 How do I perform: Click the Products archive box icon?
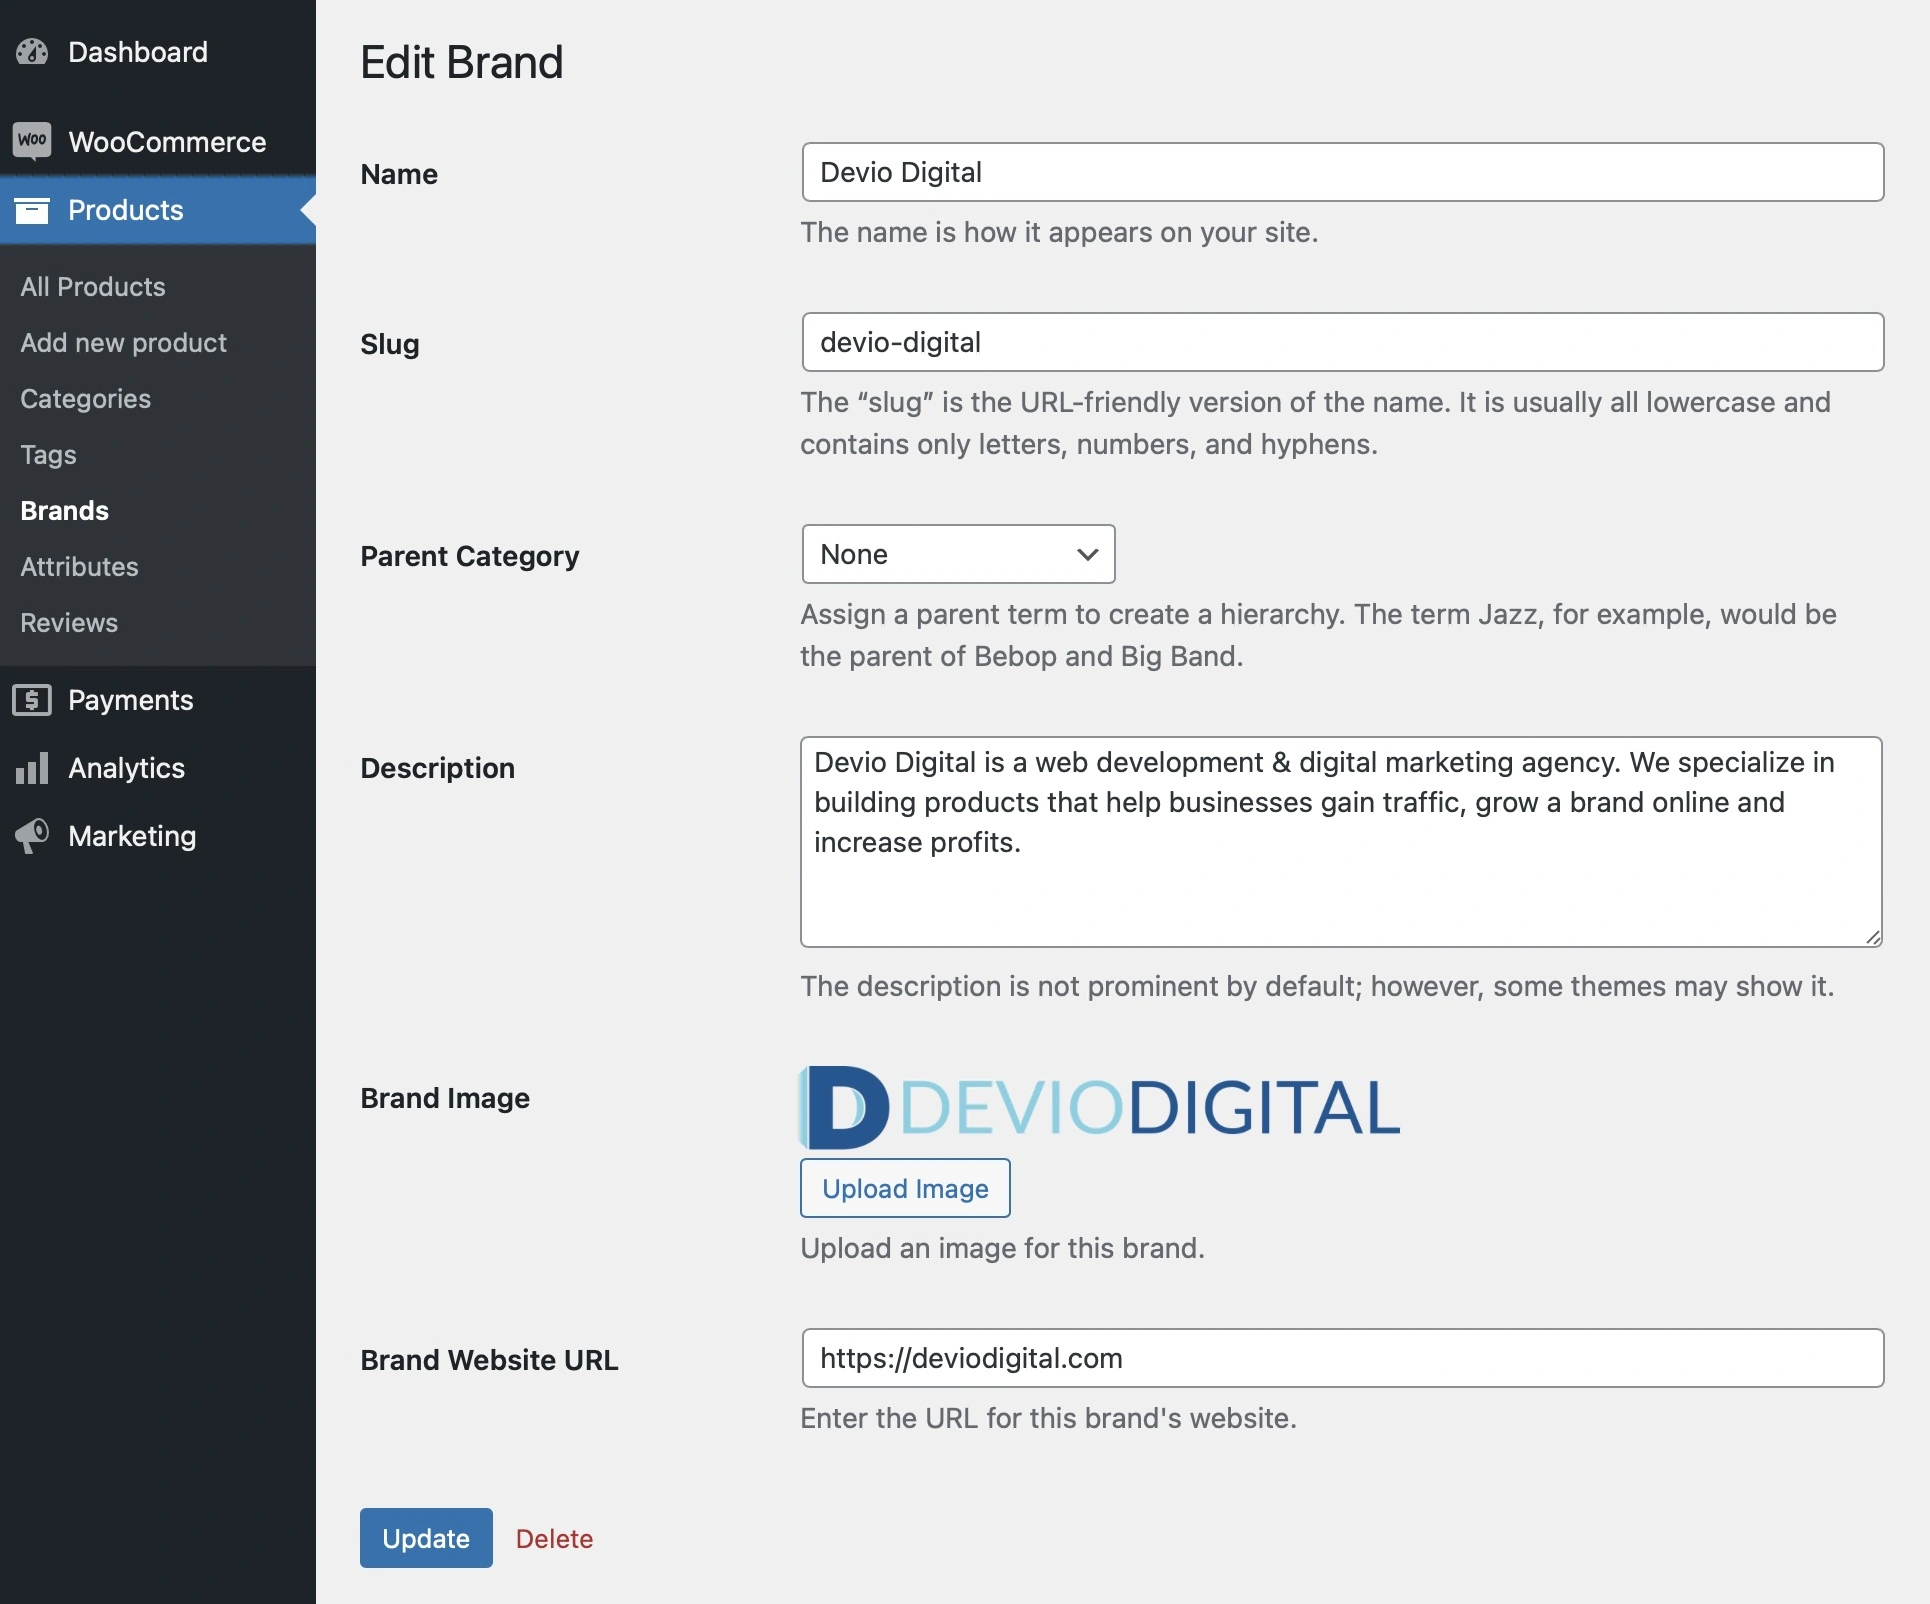coord(32,210)
